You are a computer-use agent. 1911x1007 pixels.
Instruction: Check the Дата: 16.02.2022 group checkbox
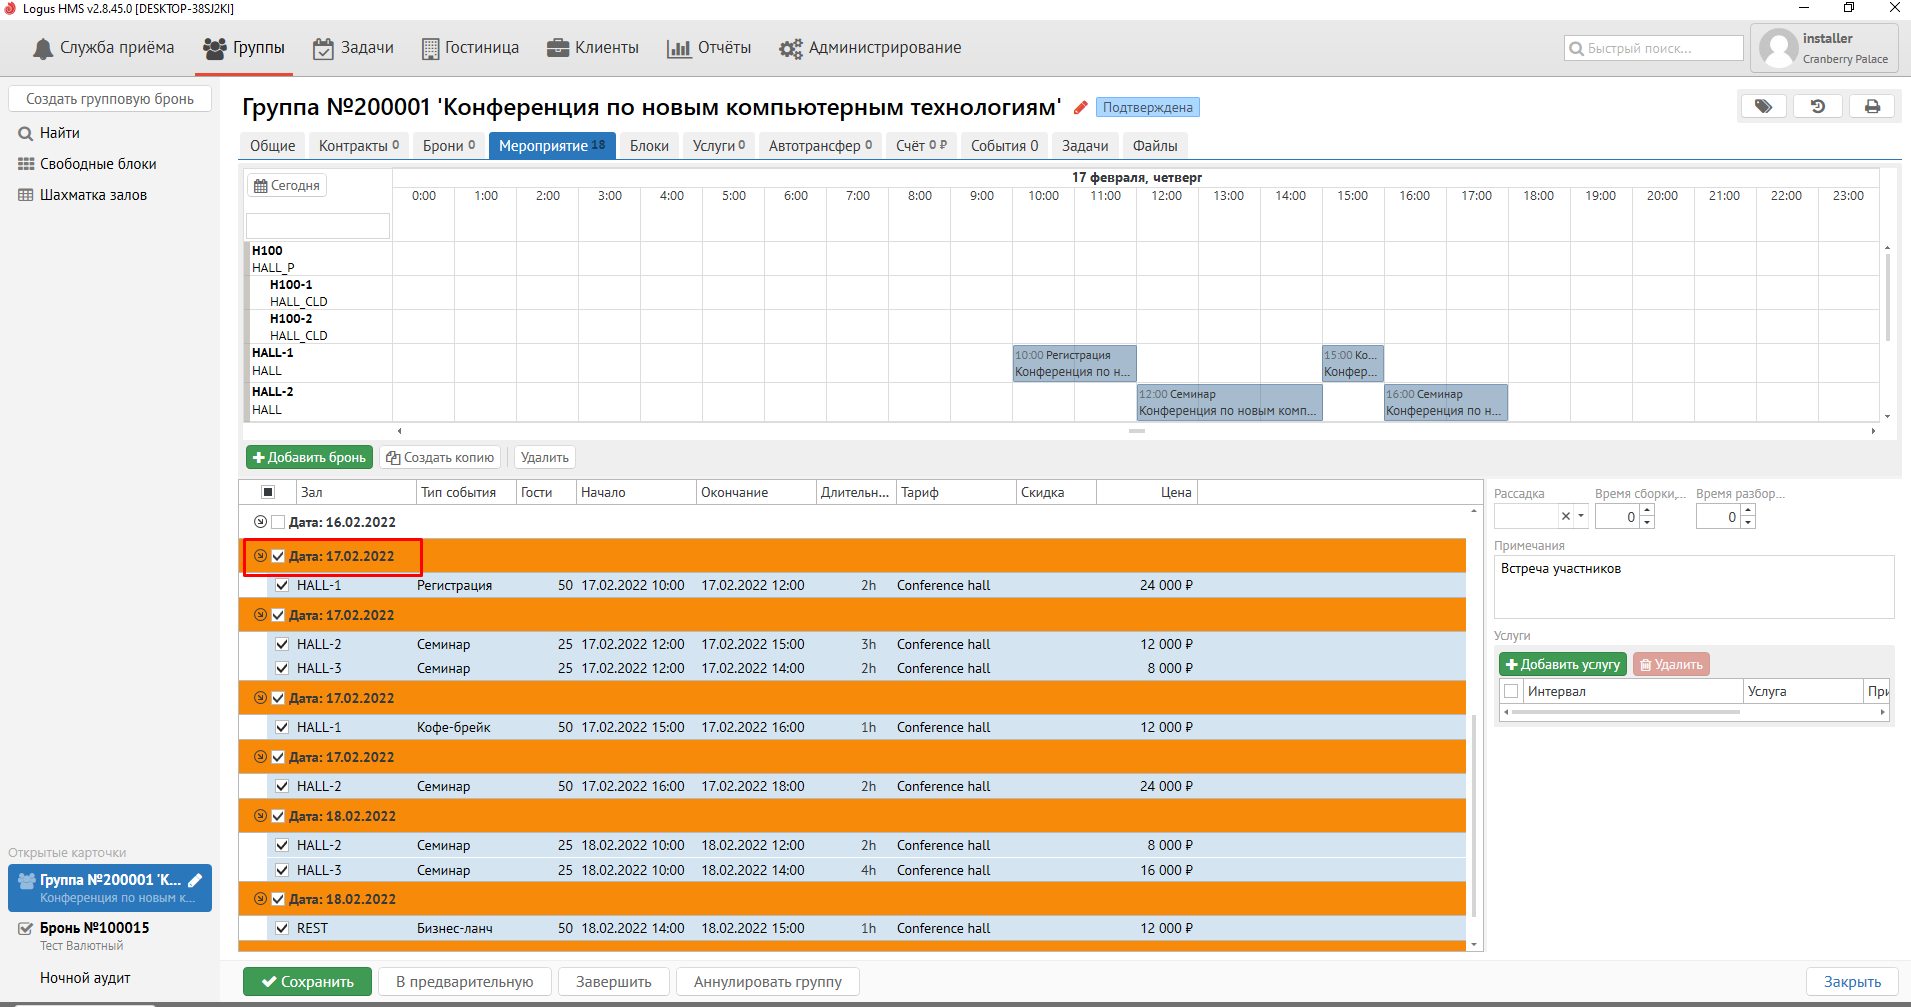point(278,522)
